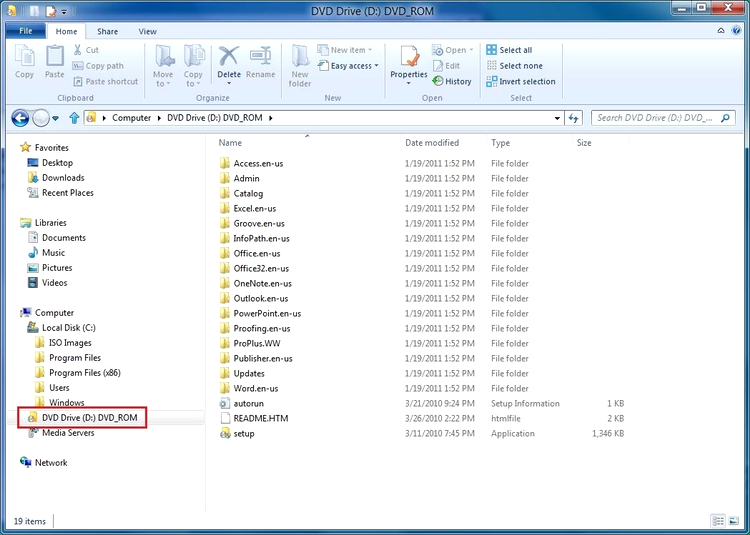Select Media Servers in navigation pane

[x=61, y=433]
